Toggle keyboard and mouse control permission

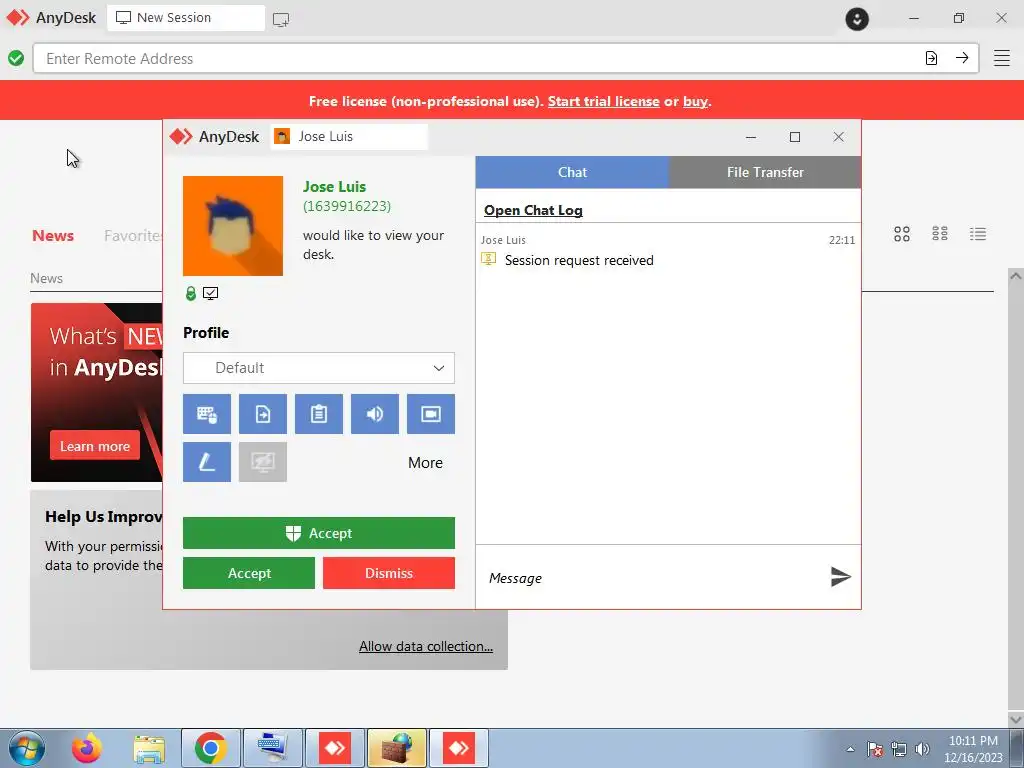pyautogui.click(x=206, y=414)
